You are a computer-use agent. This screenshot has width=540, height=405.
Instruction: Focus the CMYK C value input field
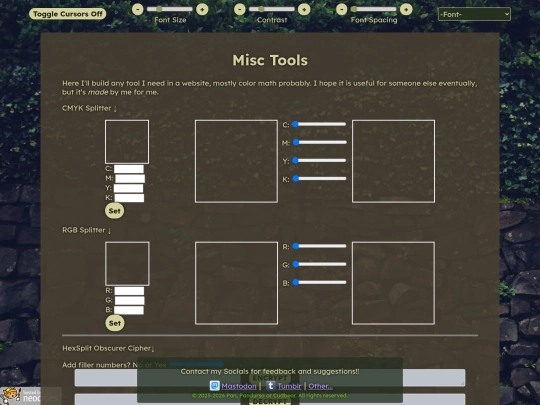pos(129,169)
